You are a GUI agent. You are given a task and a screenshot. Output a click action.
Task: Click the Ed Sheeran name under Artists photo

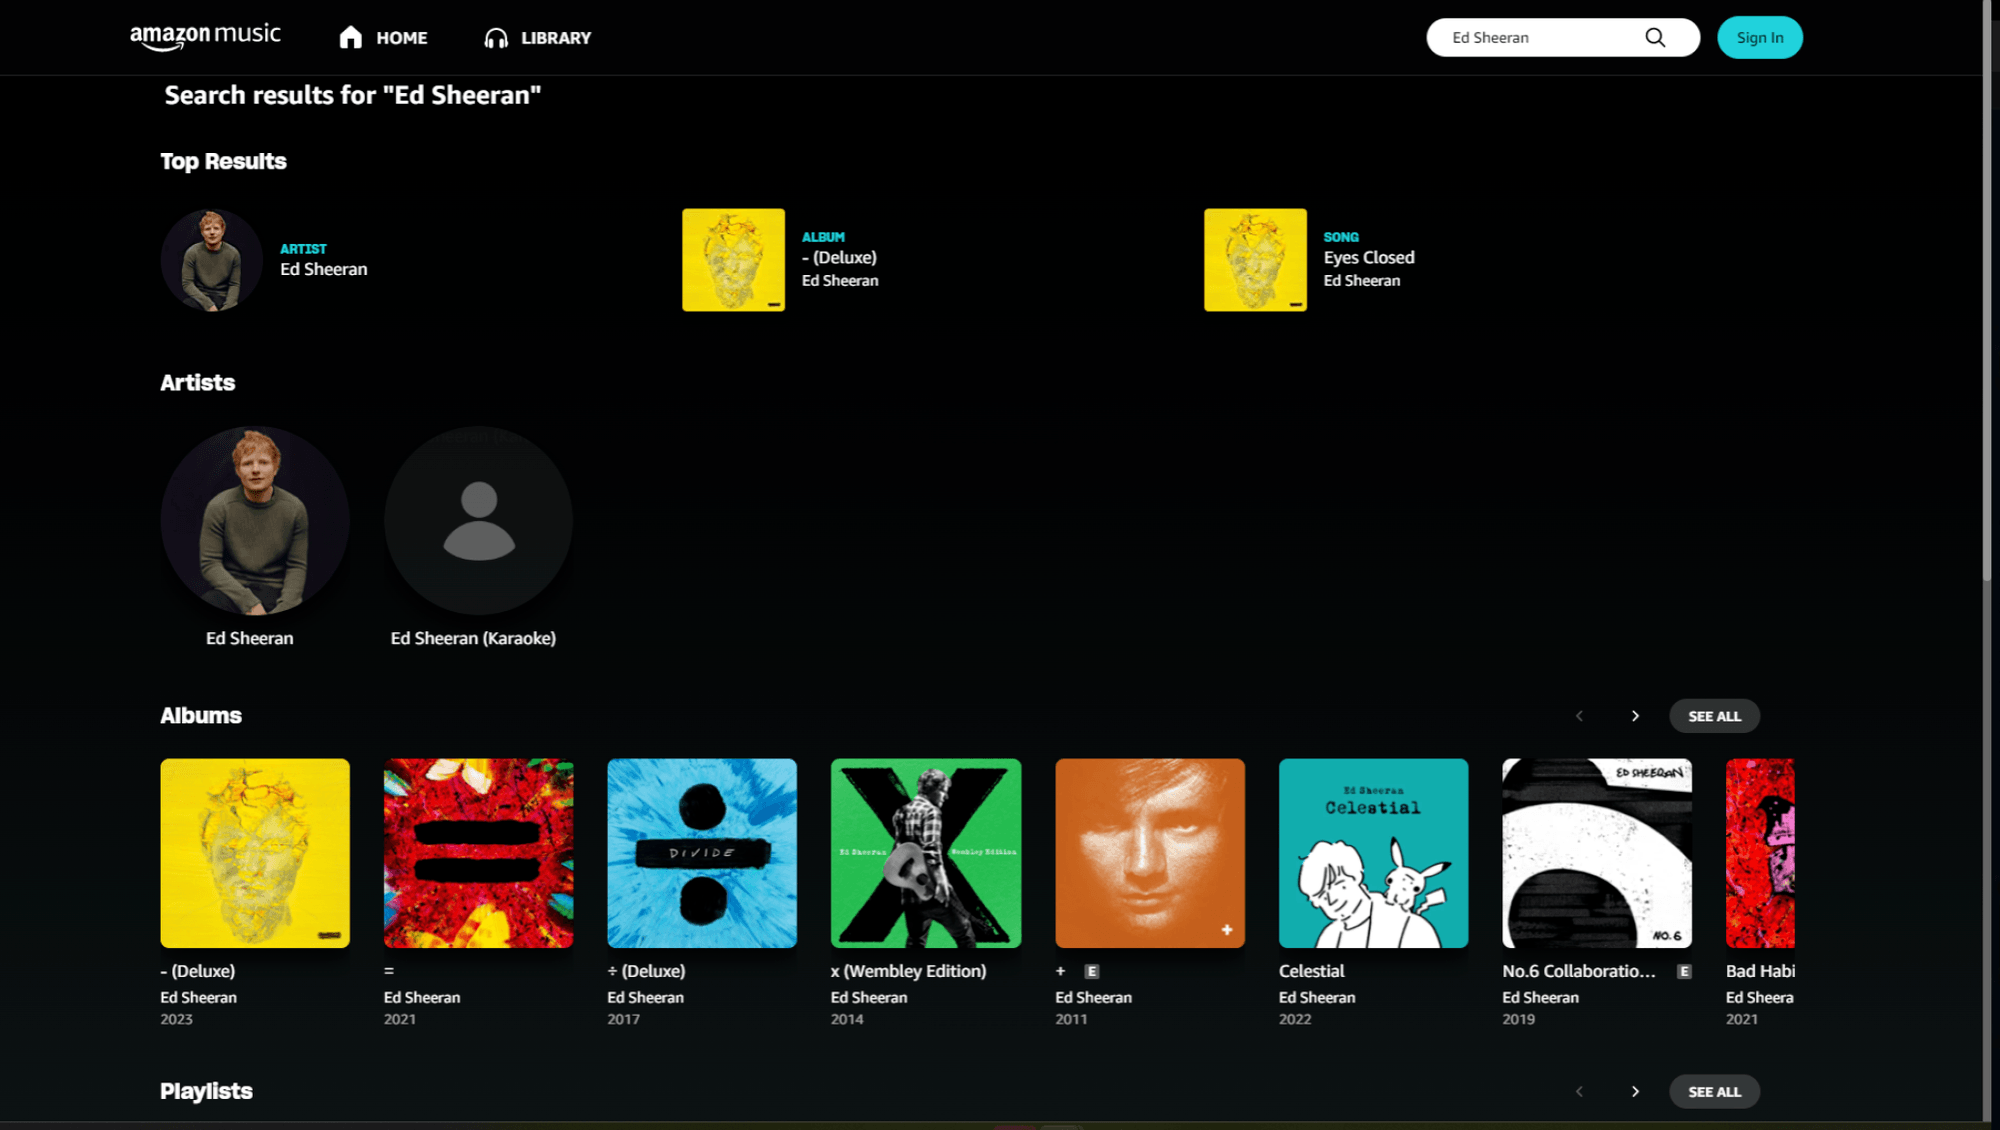[x=249, y=638]
